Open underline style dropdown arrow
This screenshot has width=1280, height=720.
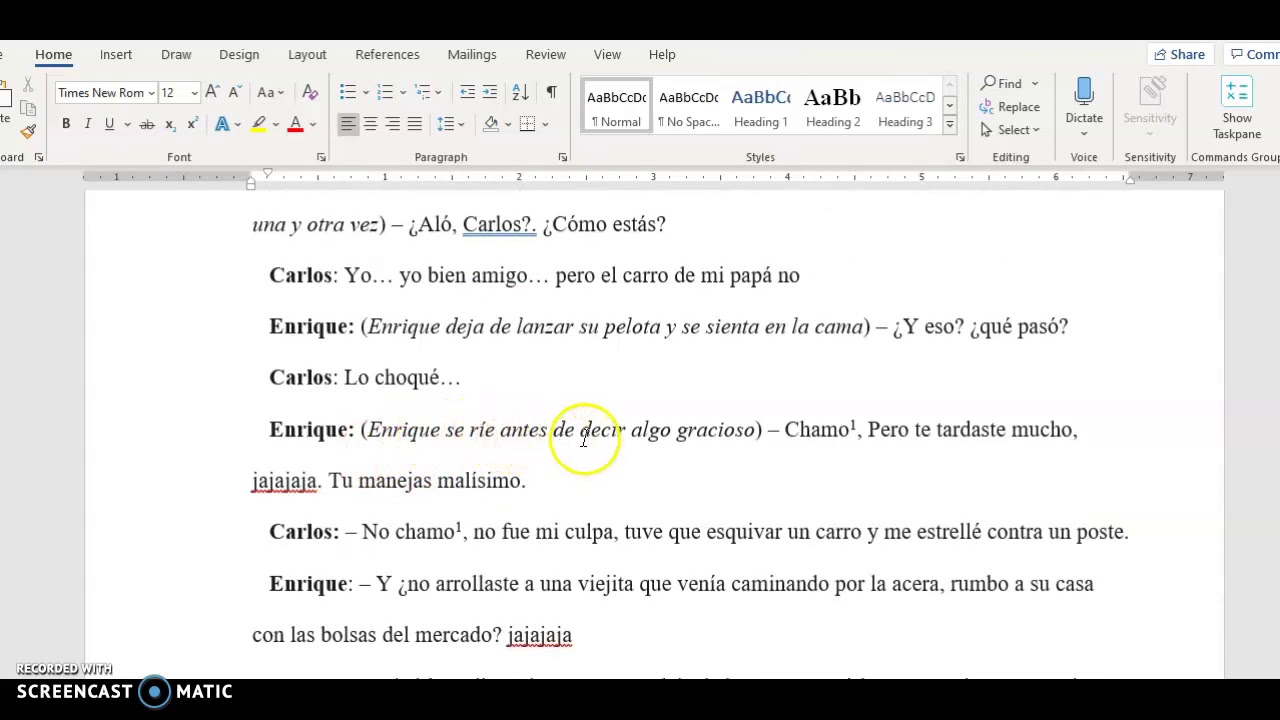pos(127,124)
